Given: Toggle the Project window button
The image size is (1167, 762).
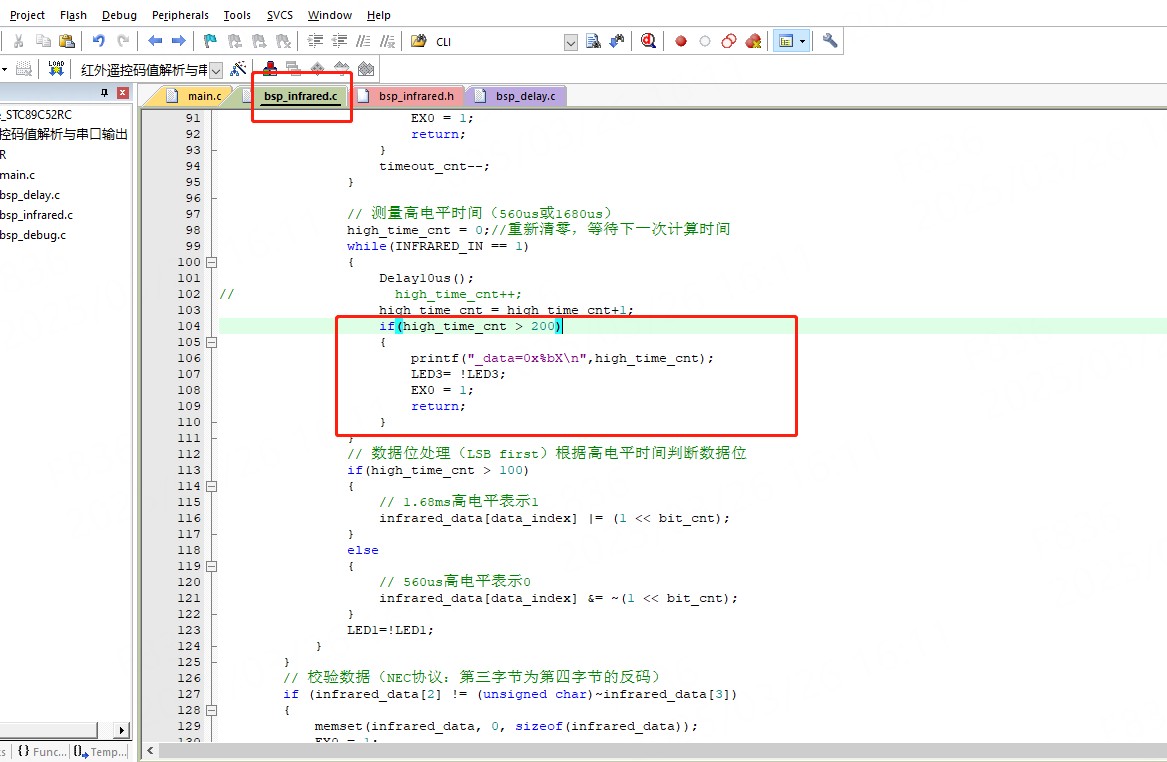Looking at the screenshot, I should click(785, 41).
